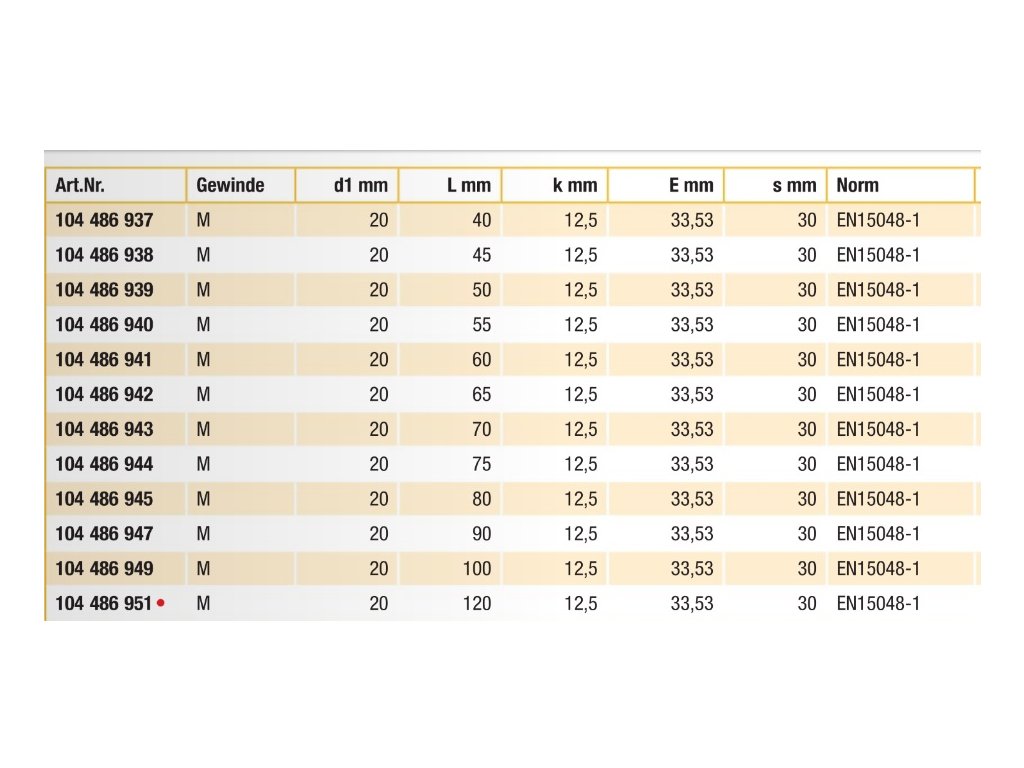Open article number 104 486 947
The height and width of the screenshot is (768, 1024).
coord(104,534)
